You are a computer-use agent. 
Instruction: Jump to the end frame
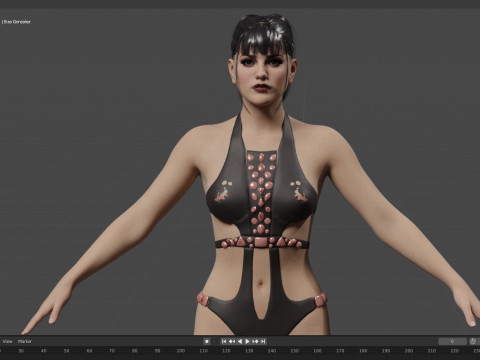(x=263, y=341)
